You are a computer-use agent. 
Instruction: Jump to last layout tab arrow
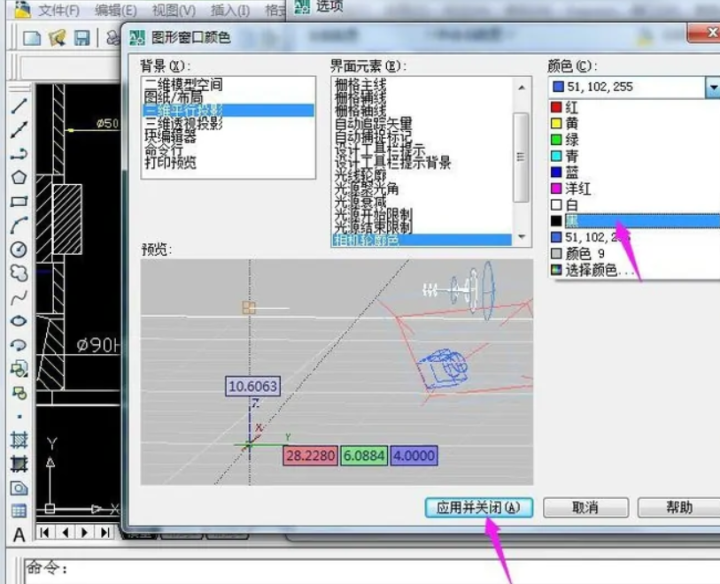105,533
